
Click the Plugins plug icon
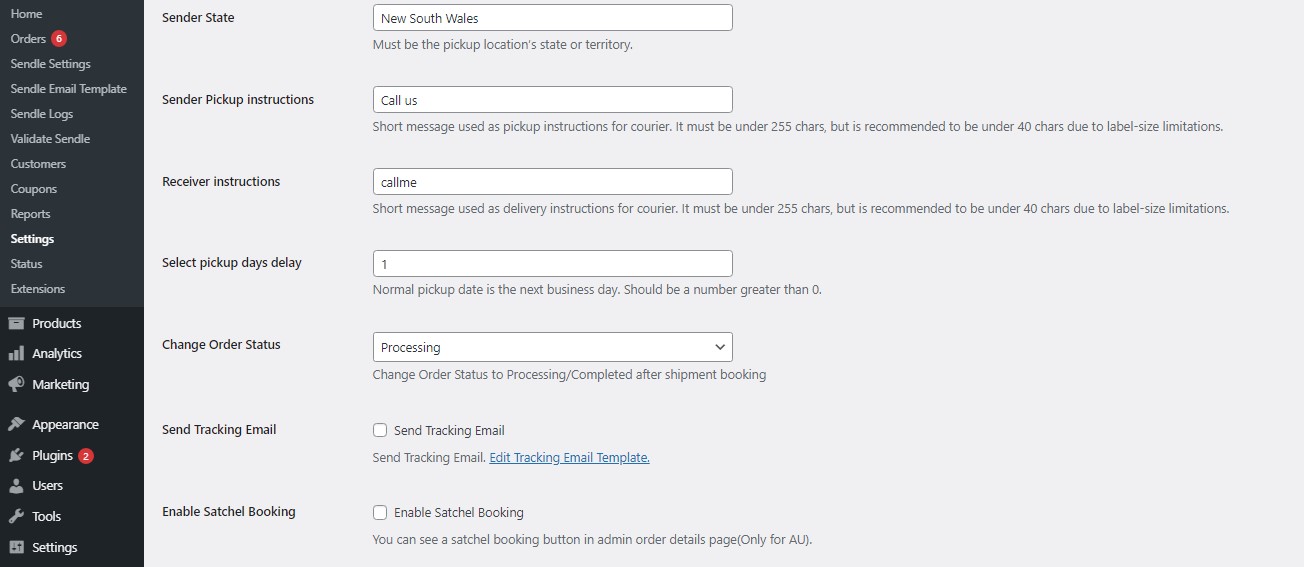tap(16, 456)
